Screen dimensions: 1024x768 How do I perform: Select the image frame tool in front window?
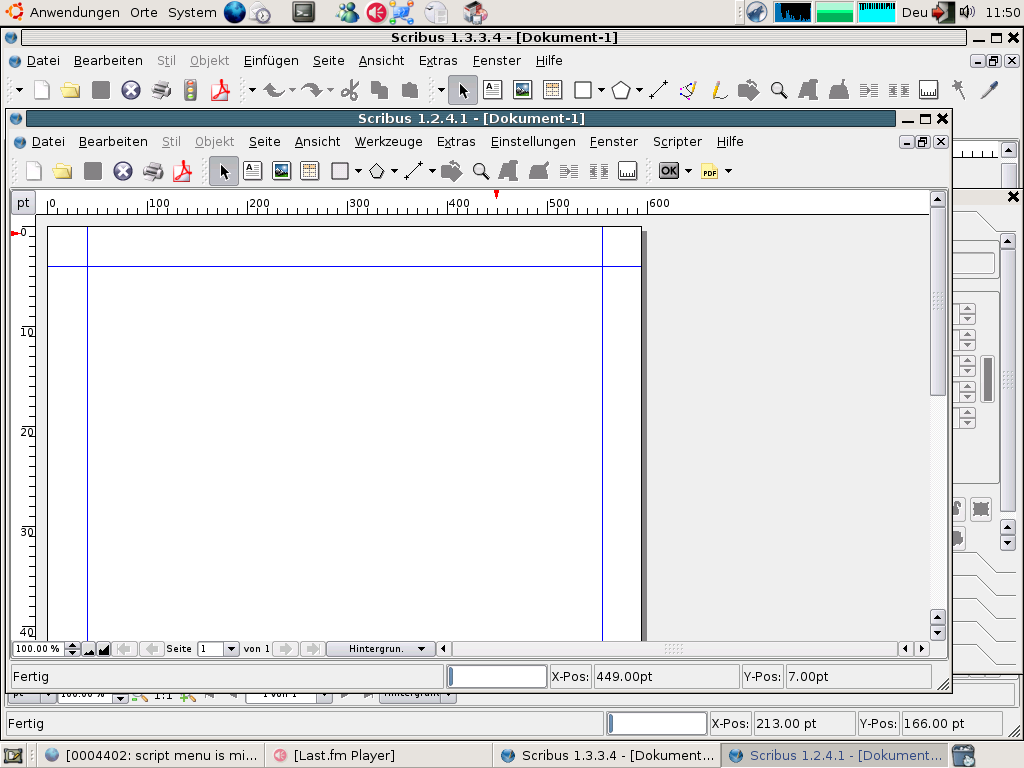pyautogui.click(x=282, y=171)
